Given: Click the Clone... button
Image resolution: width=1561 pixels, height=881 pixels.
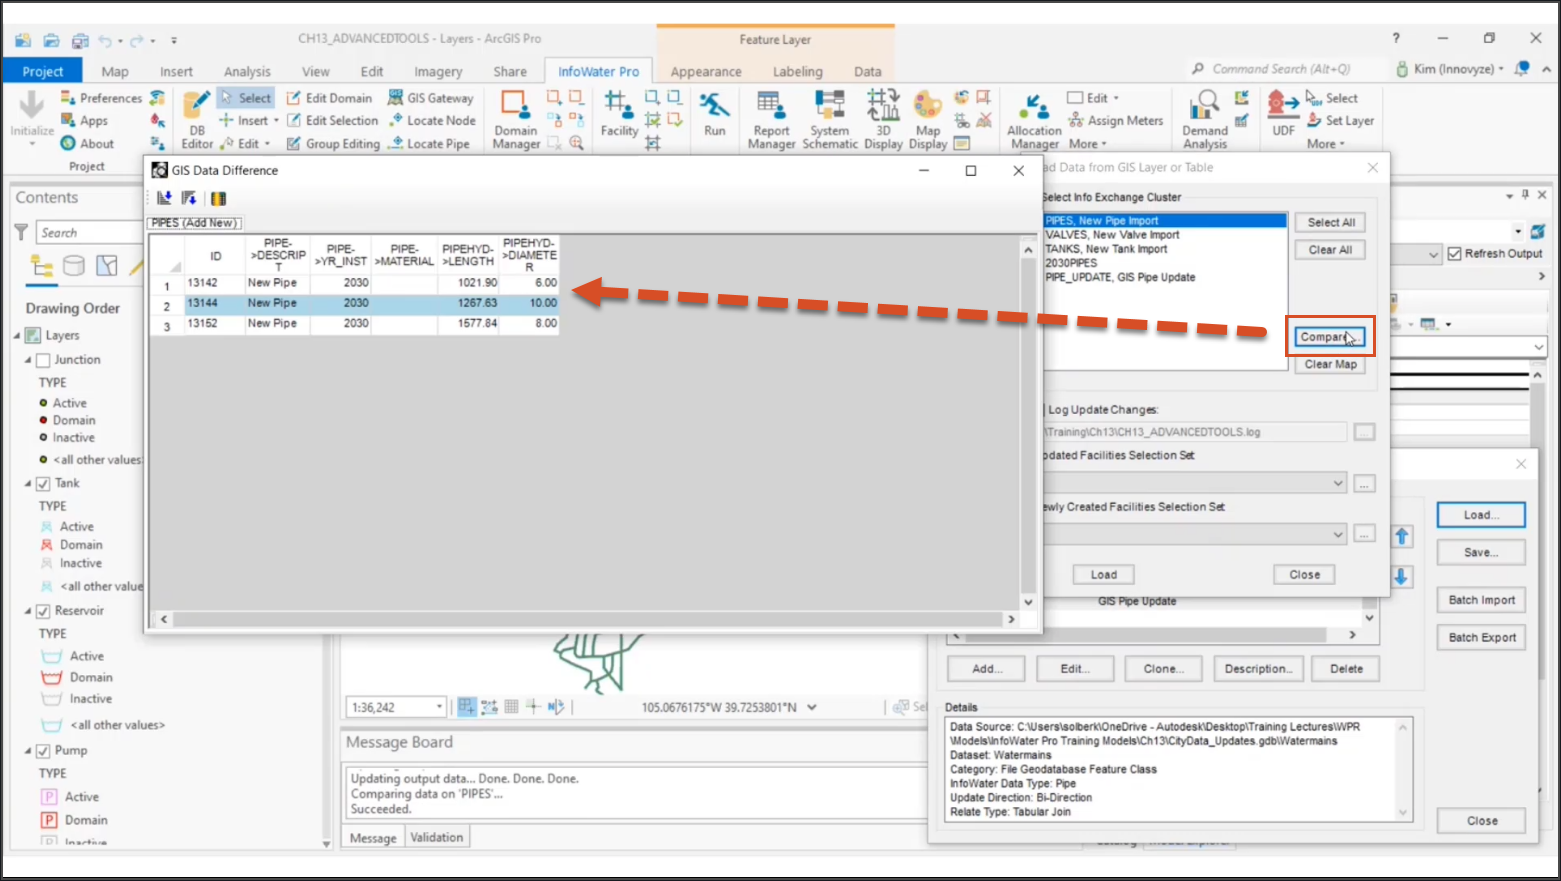Looking at the screenshot, I should pos(1163,669).
